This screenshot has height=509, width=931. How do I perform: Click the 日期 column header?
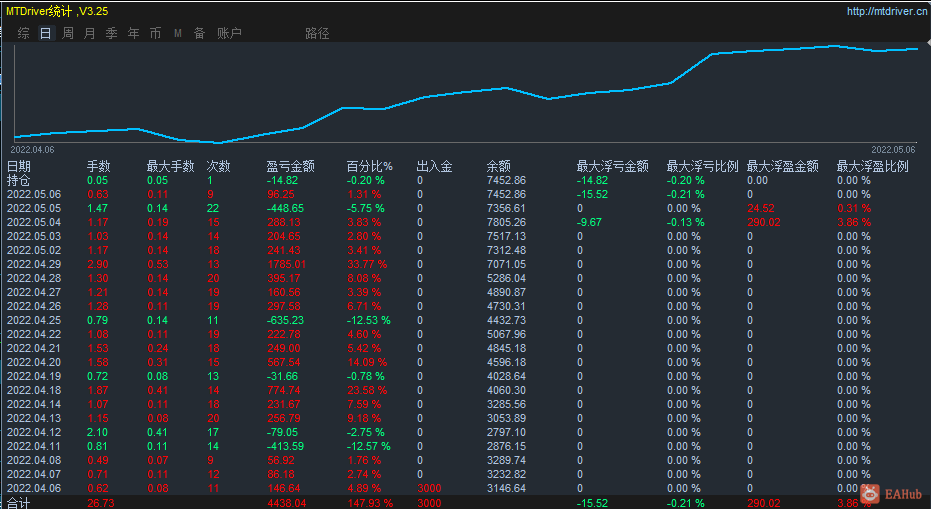point(18,166)
